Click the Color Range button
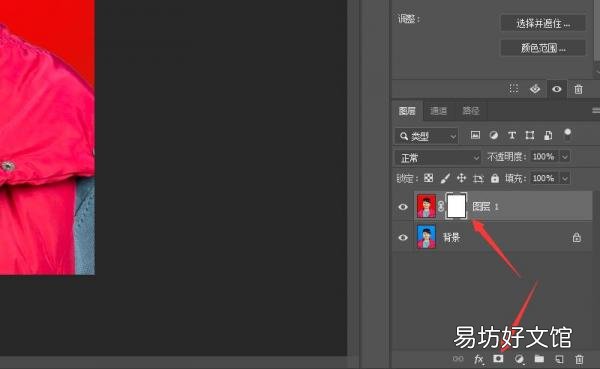Image resolution: width=600 pixels, height=369 pixels. point(543,48)
